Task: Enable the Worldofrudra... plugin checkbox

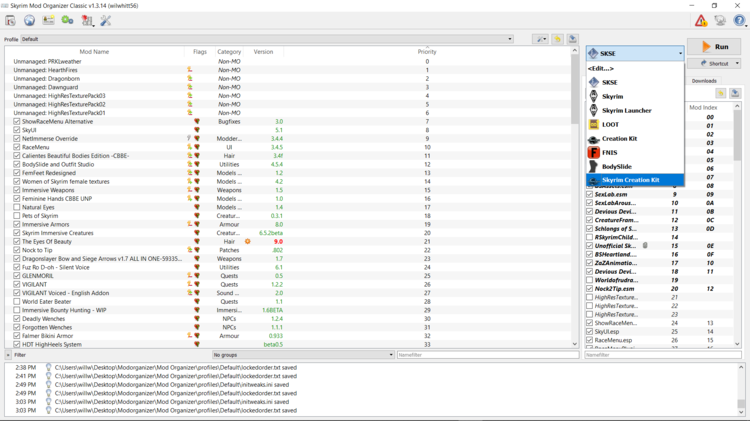Action: 590,280
